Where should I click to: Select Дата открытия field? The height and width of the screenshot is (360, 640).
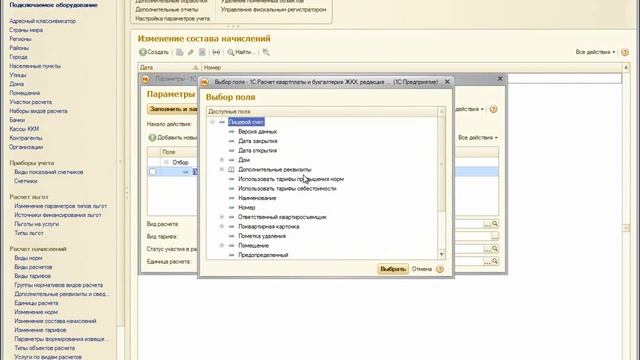258,150
